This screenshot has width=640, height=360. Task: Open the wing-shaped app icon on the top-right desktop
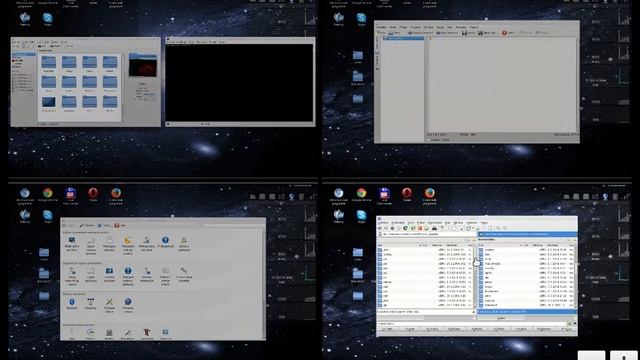(338, 18)
